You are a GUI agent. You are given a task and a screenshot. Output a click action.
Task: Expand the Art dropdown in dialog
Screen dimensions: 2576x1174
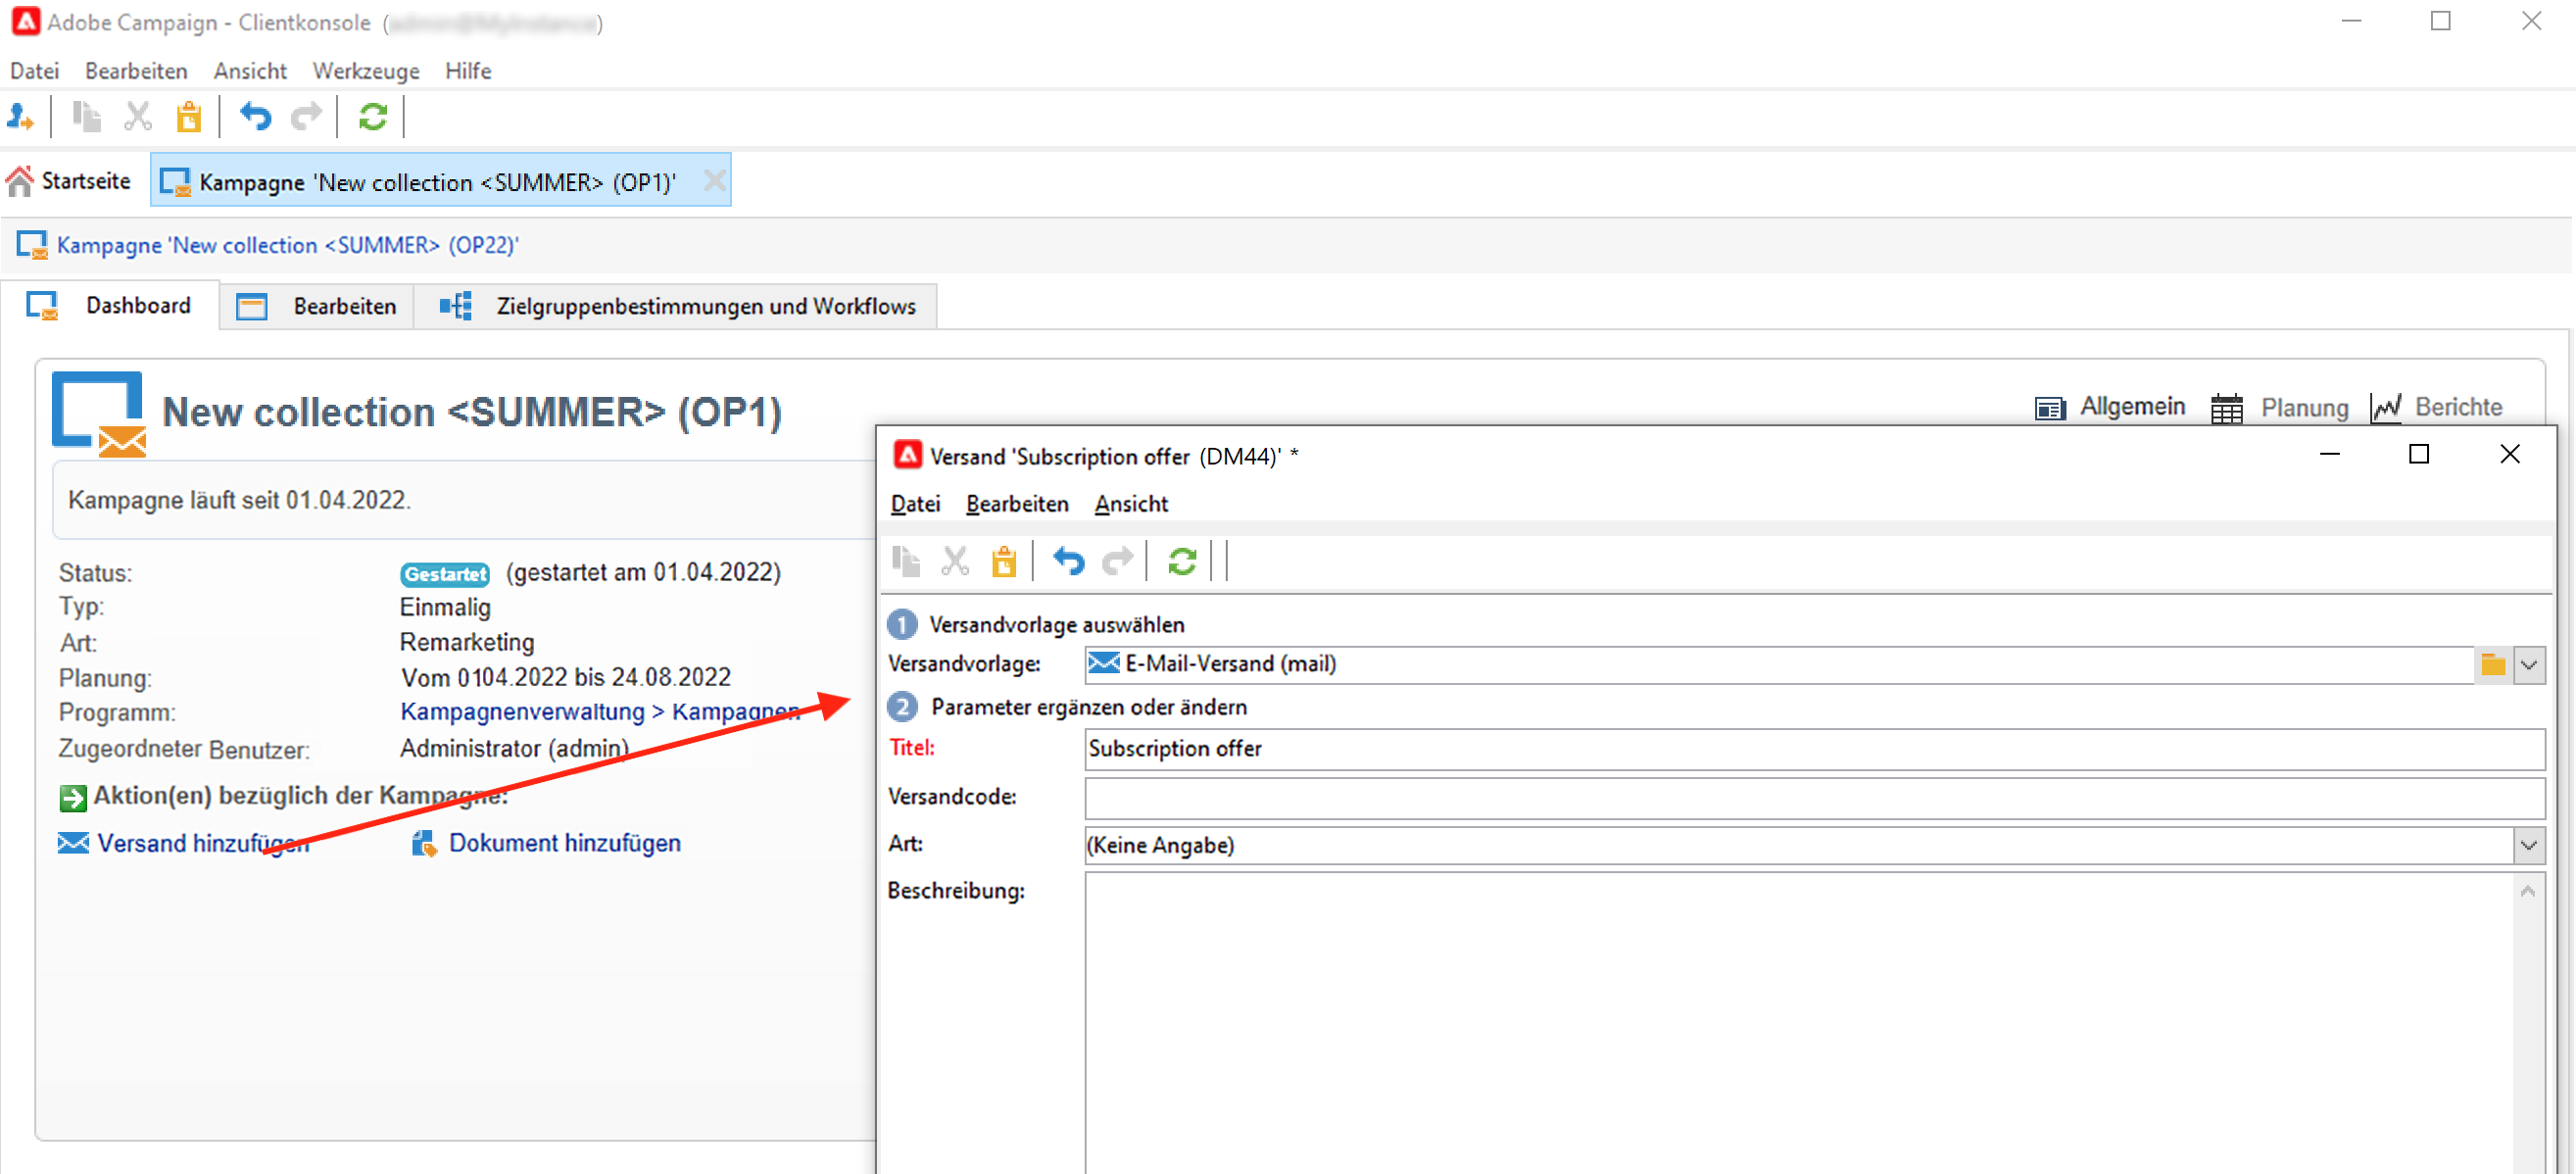[2528, 845]
